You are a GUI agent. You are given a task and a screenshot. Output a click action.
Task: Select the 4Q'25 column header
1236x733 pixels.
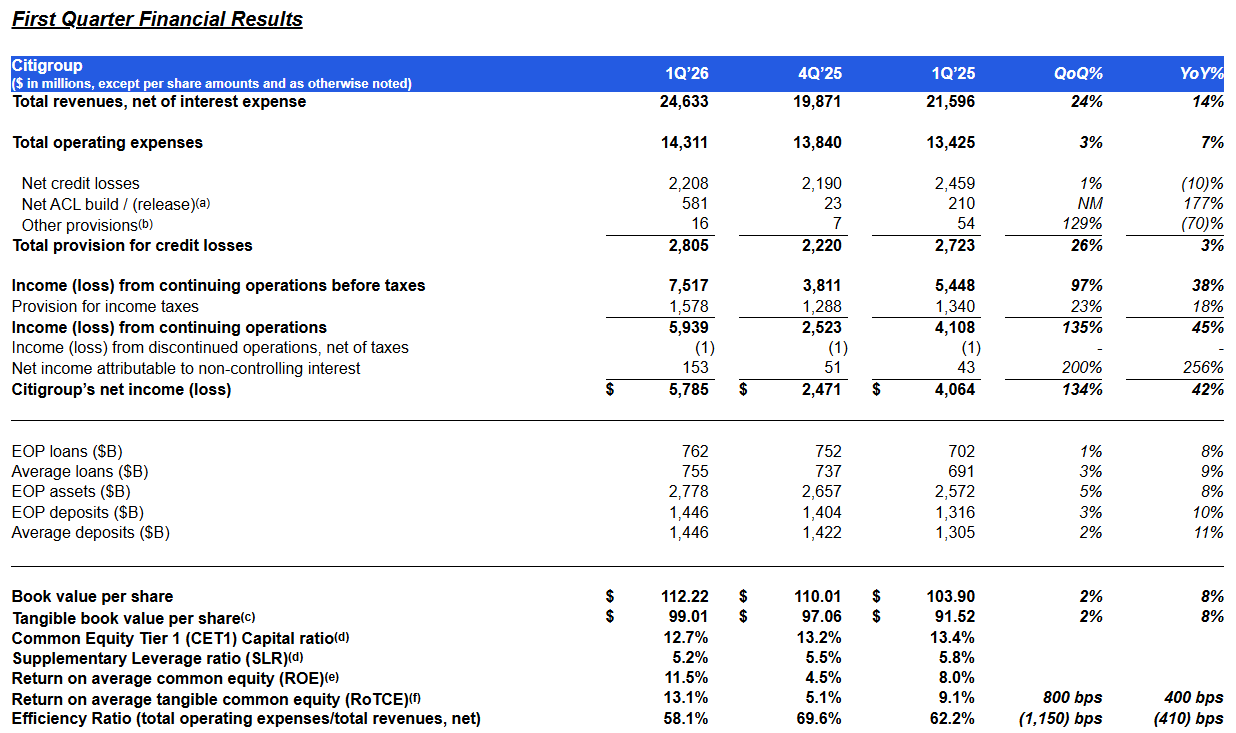click(819, 74)
